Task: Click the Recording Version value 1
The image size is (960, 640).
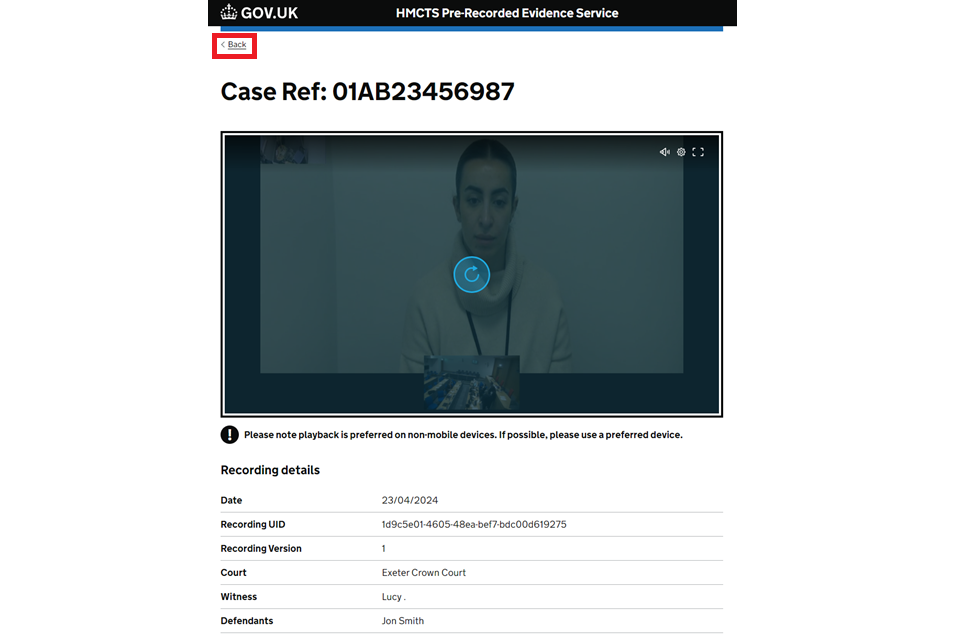Action: pos(383,548)
